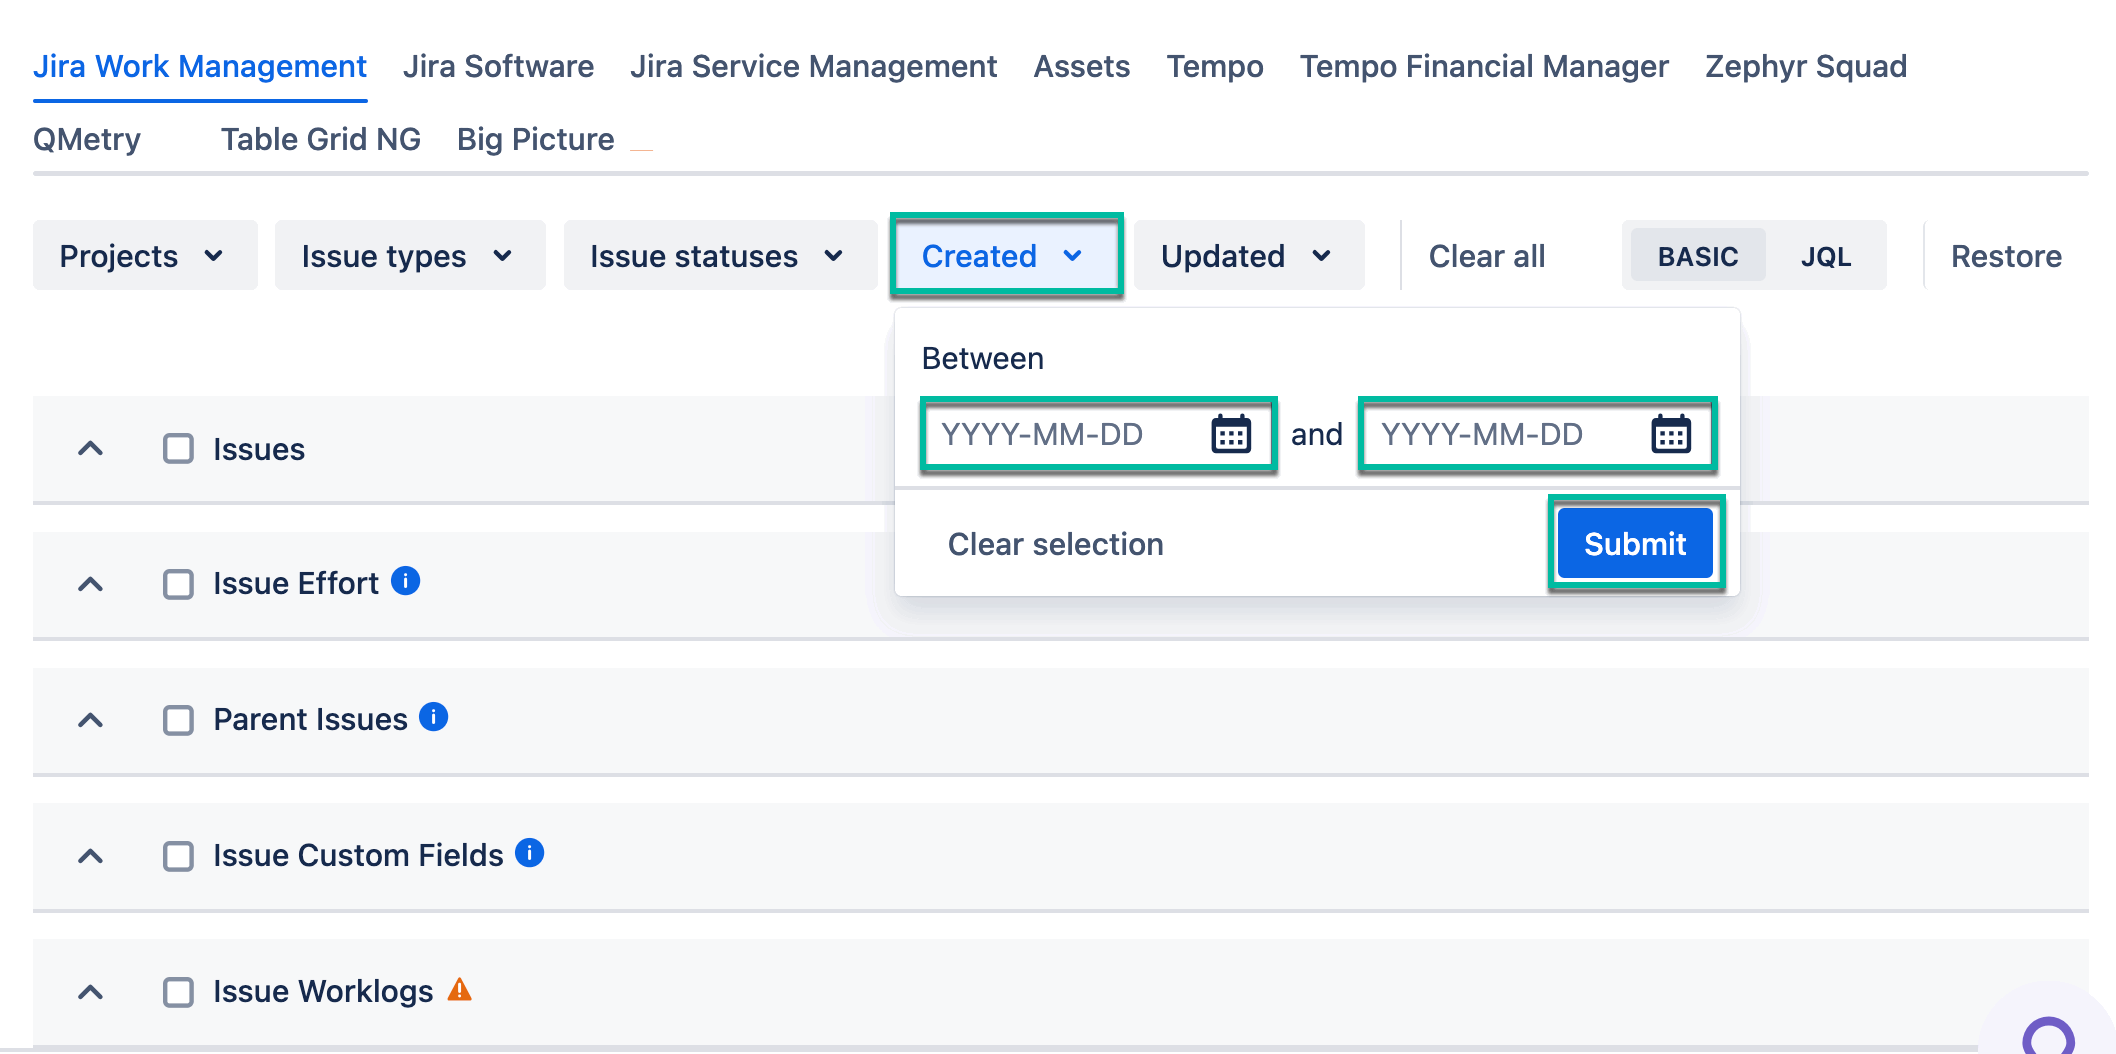Open the Projects filter dropdown
The width and height of the screenshot is (2116, 1054).
(144, 256)
